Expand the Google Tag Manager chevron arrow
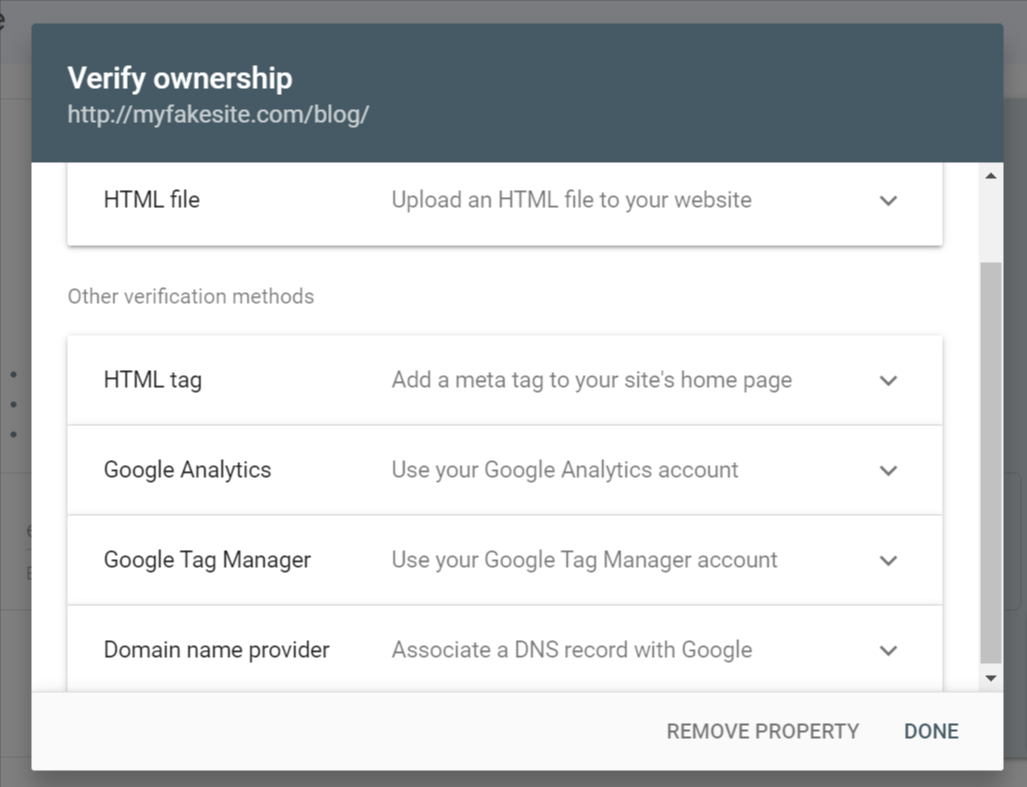The height and width of the screenshot is (787, 1027). (x=888, y=560)
